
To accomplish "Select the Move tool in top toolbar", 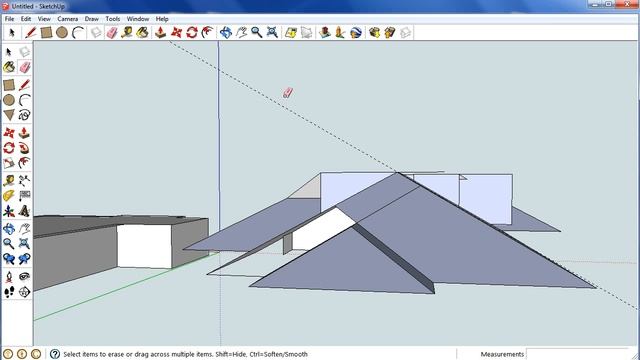I will point(176,33).
